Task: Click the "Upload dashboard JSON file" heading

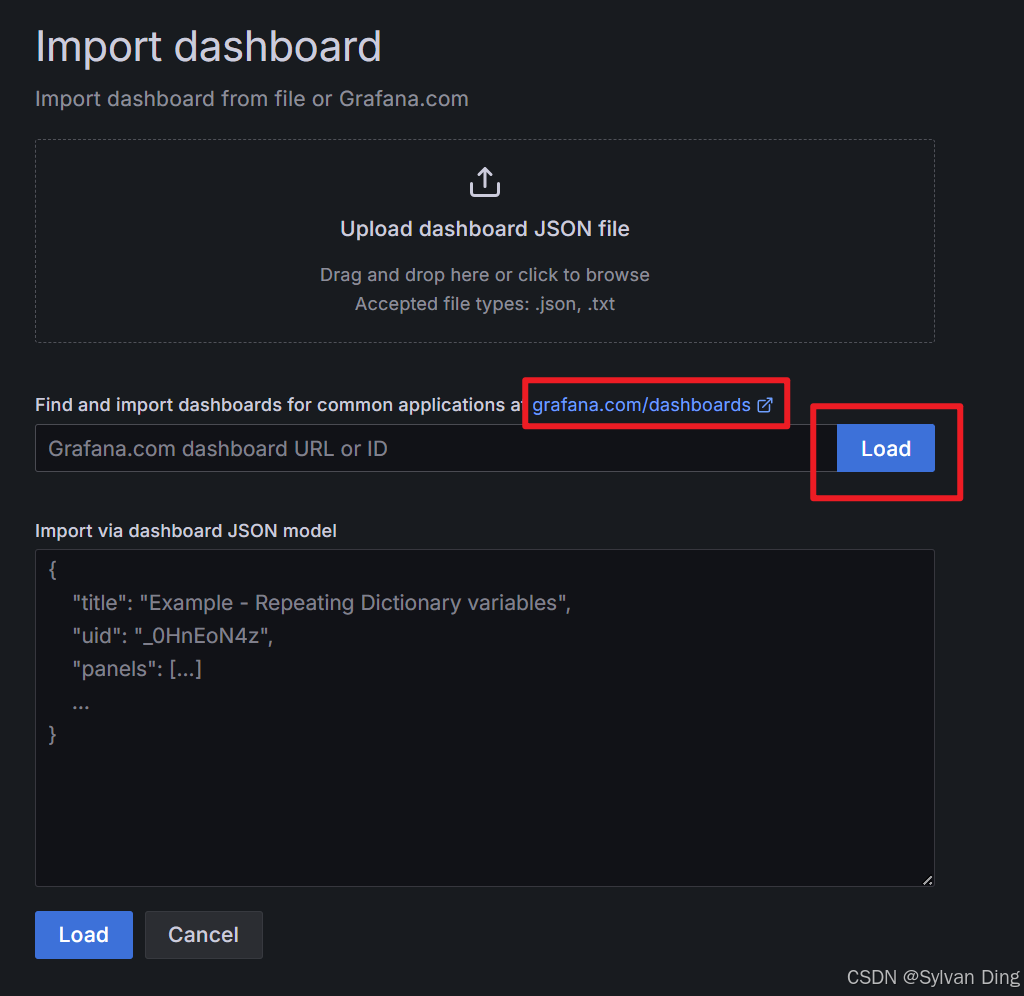Action: 485,229
